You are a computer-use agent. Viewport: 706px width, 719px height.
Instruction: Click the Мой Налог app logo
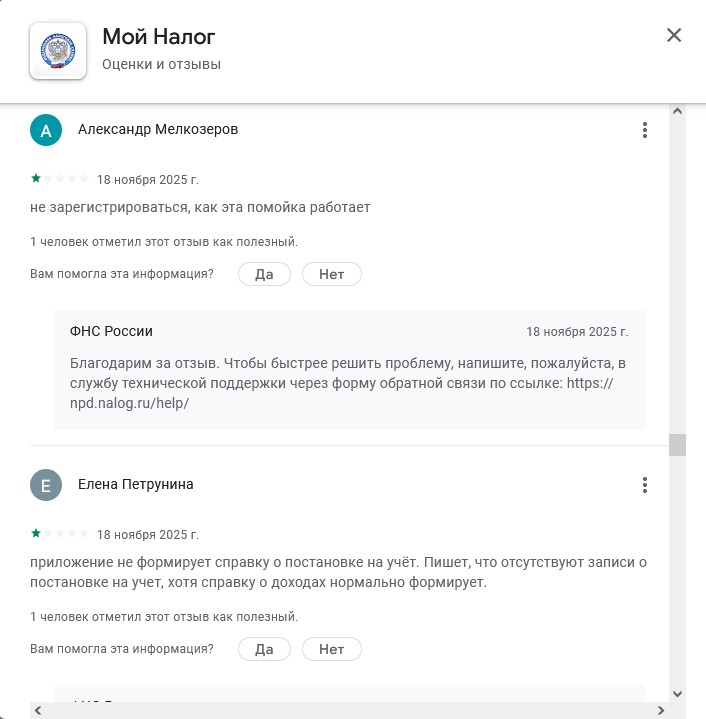coord(59,51)
